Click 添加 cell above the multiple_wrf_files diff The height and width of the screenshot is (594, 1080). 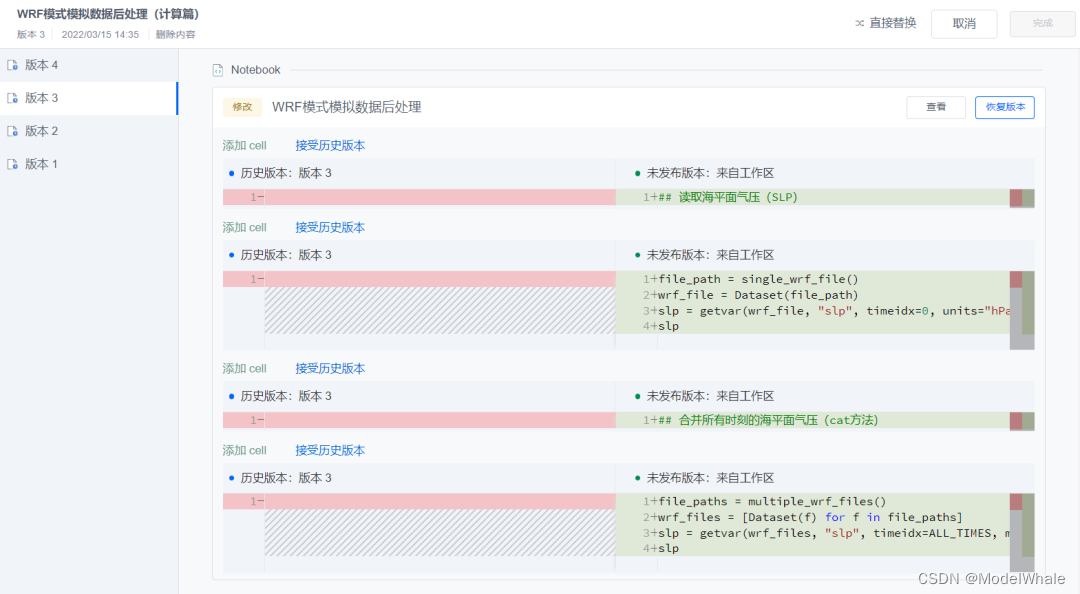pos(245,451)
